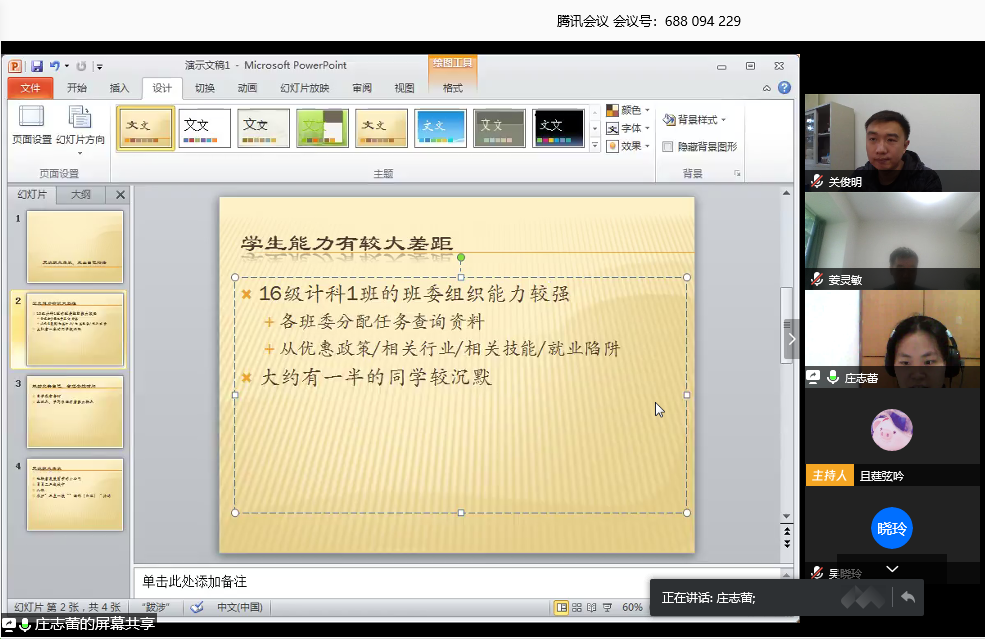Switch to Slide Sorter view icon
Screen dimensions: 985x639
coord(577,607)
